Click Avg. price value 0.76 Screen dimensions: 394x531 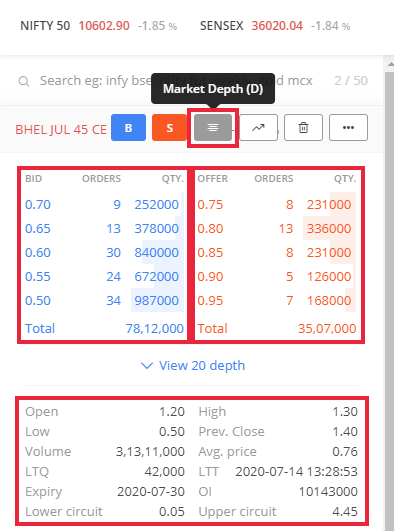(x=345, y=452)
